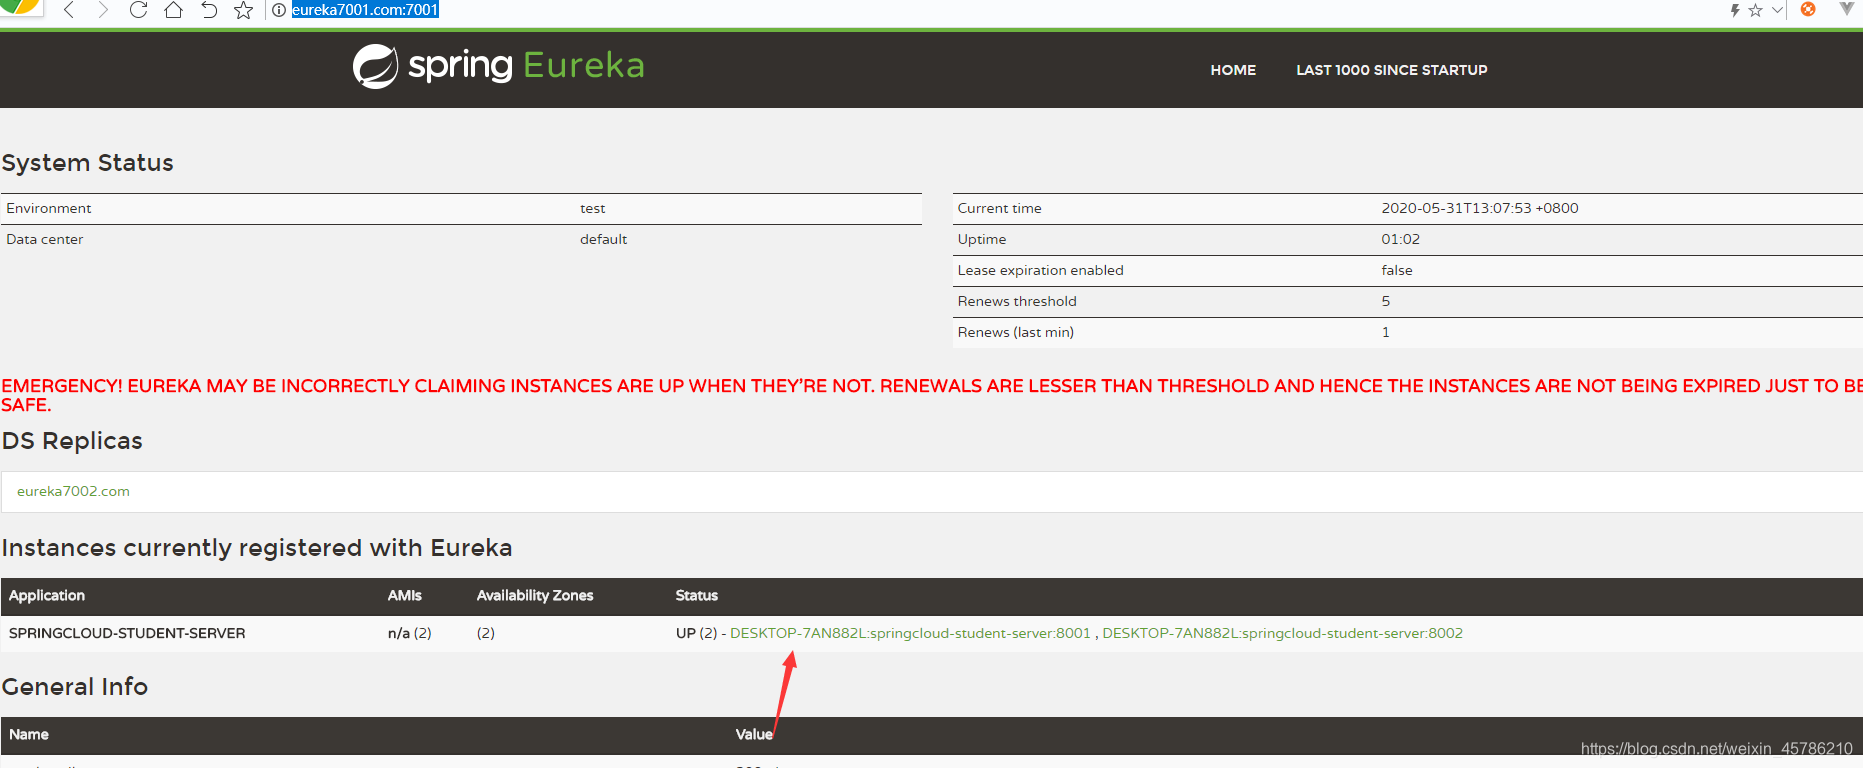The image size is (1863, 768).
Task: Click the DS Replicas heading
Action: click(72, 441)
